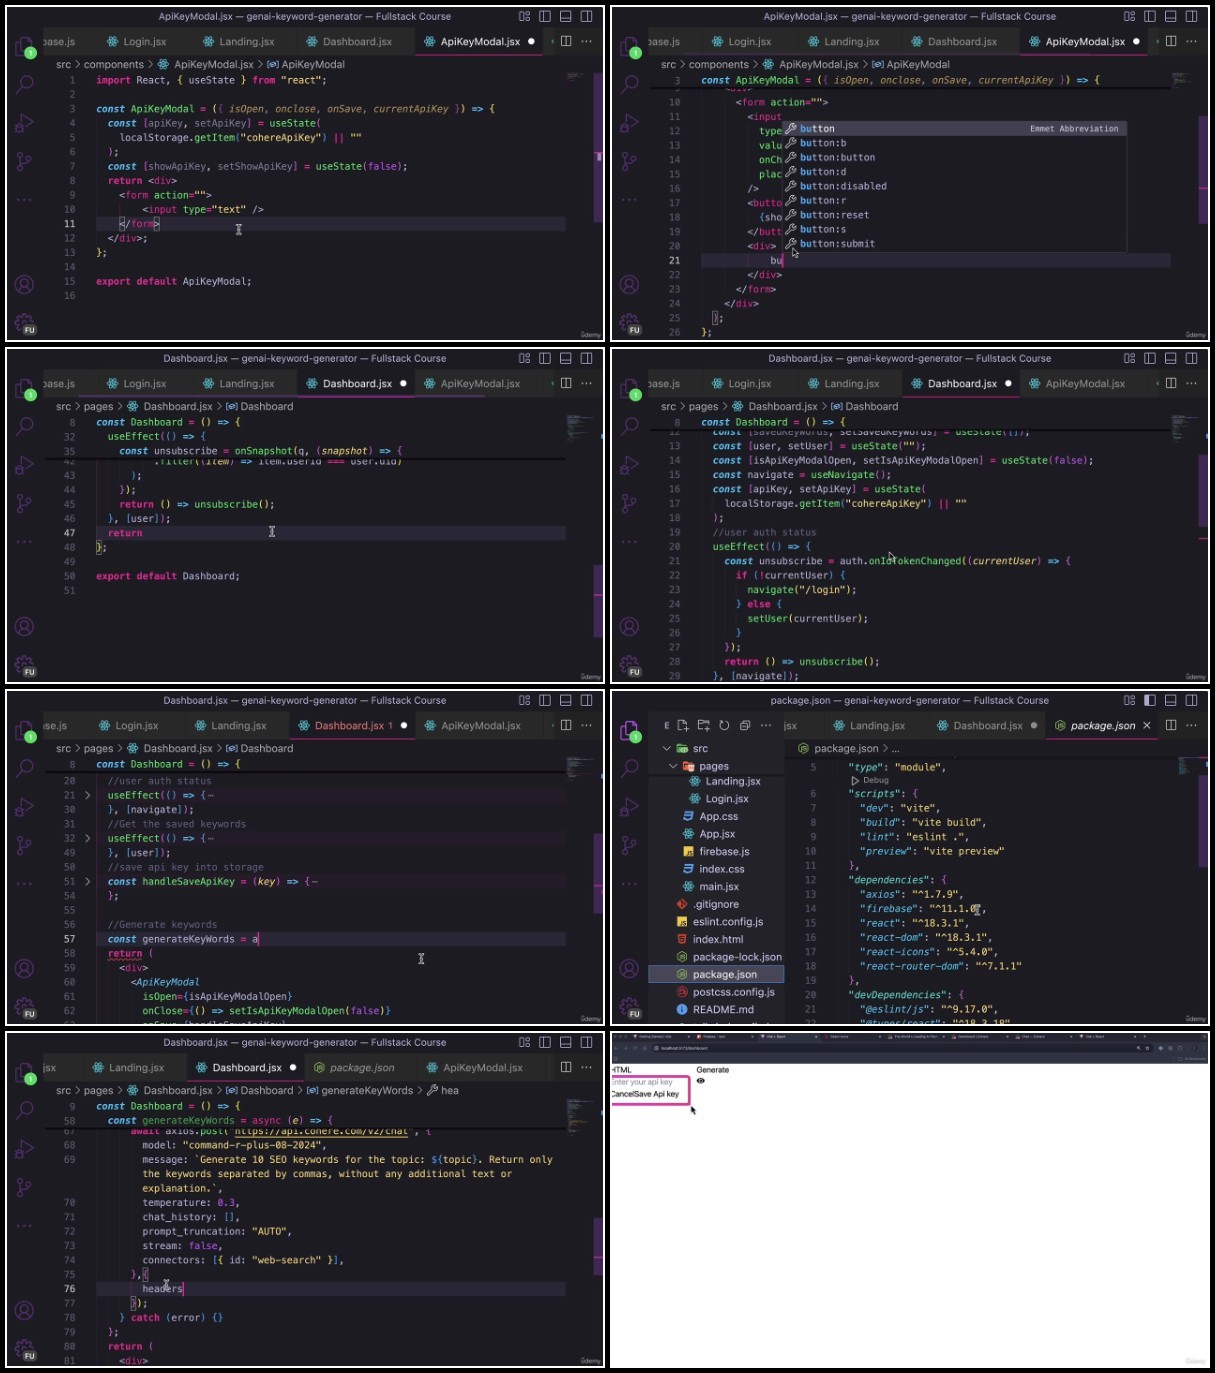Toggle bottom panel in the 'export default Dashboard' window
Image resolution: width=1215 pixels, height=1373 pixels.
pyautogui.click(x=566, y=358)
